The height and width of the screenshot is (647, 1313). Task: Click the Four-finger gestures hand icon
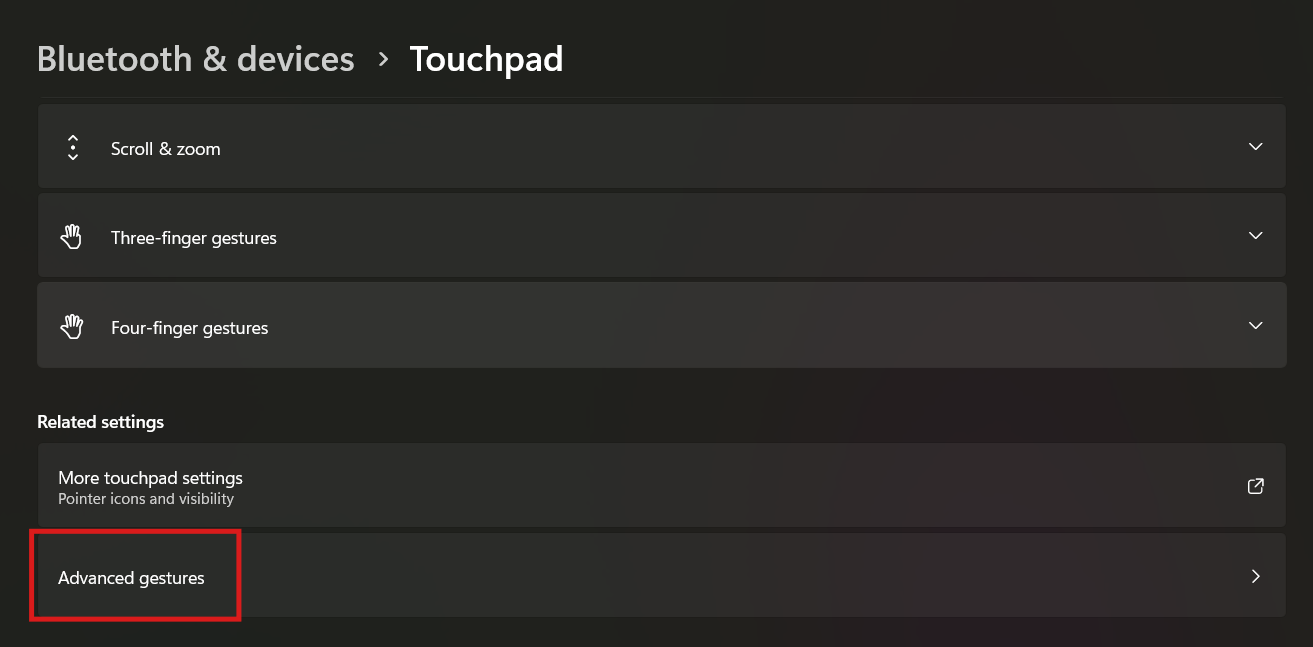point(71,325)
